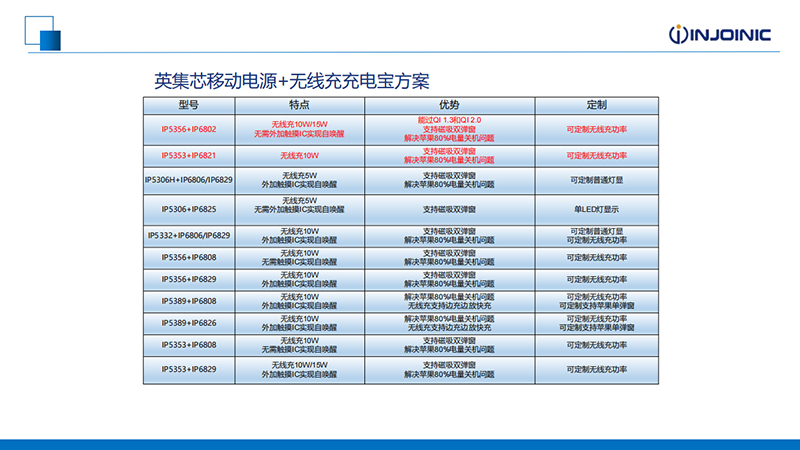Image resolution: width=800 pixels, height=450 pixels.
Task: Click 可定制普通灯显 in IP5306H+IP6806/IP6829 row
Action: [x=596, y=180]
